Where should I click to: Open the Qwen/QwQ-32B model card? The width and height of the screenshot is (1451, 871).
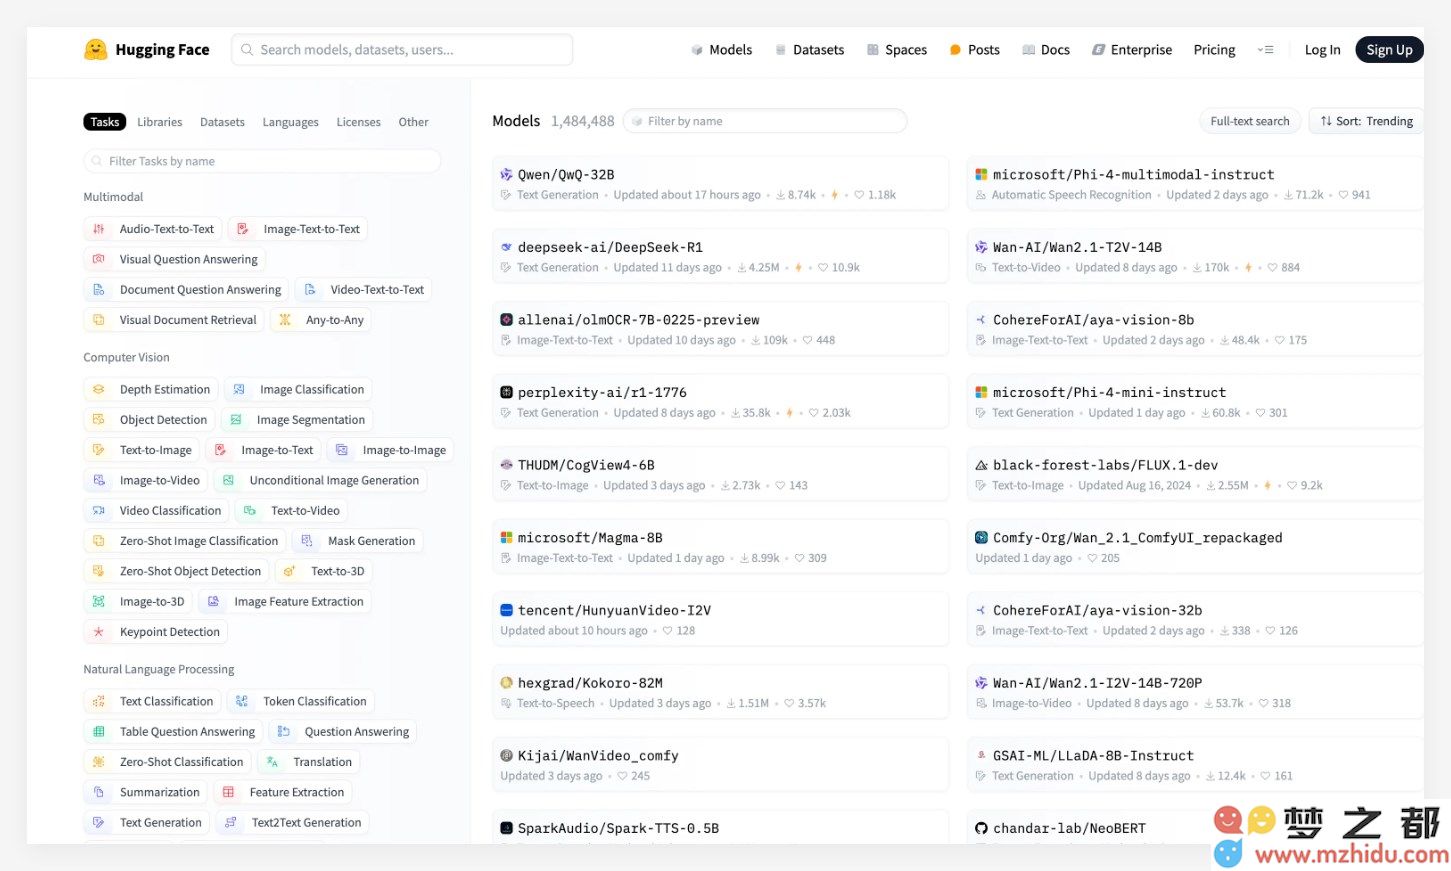720,183
